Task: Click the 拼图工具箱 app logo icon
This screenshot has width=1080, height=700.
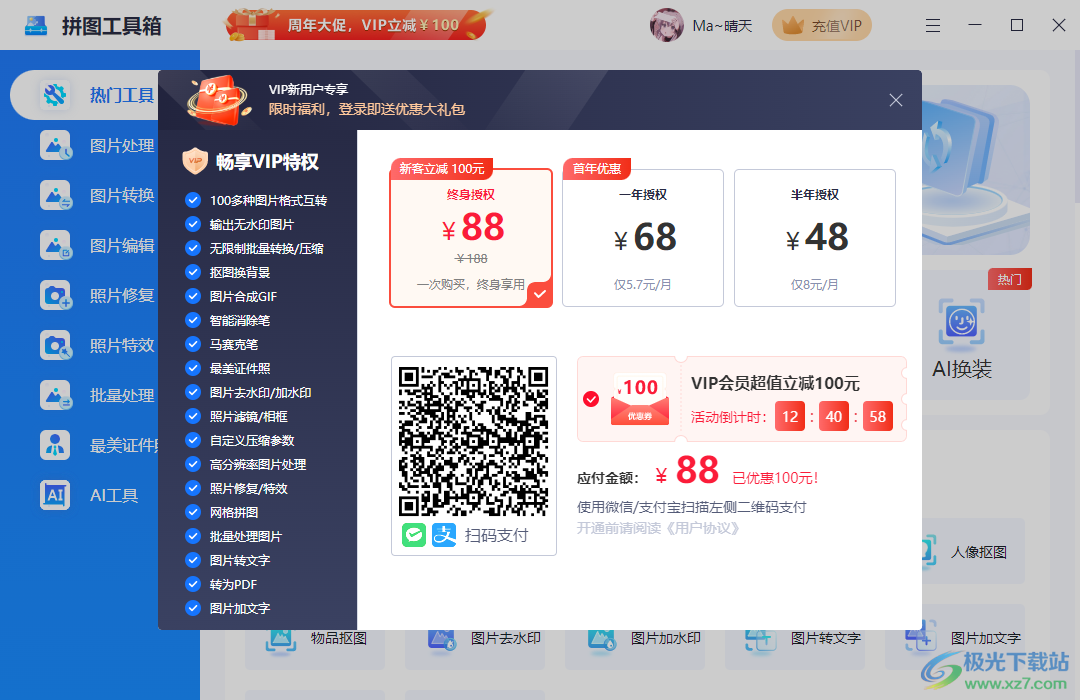Action: pyautogui.click(x=36, y=25)
